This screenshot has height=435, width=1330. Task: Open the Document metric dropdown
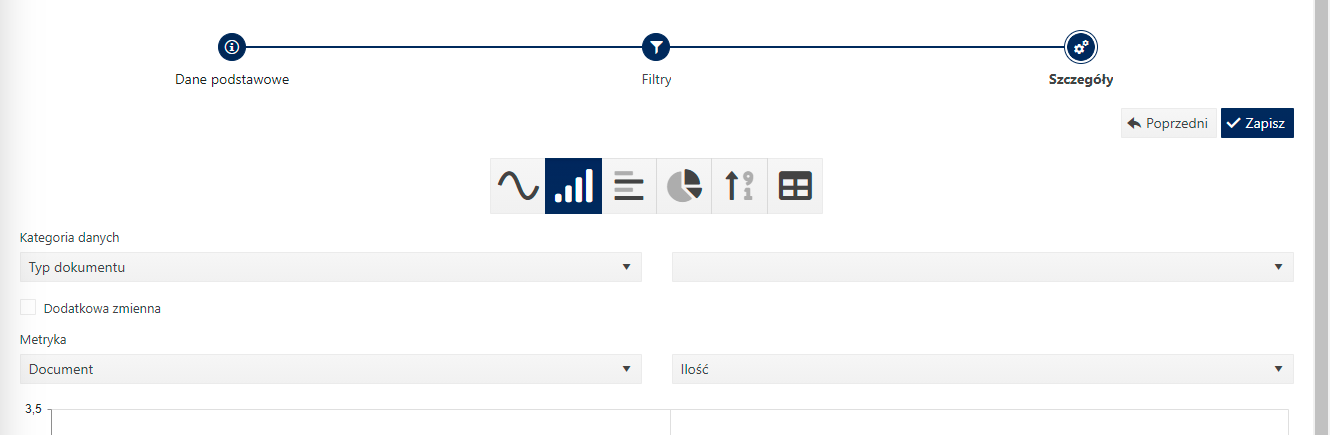(330, 369)
